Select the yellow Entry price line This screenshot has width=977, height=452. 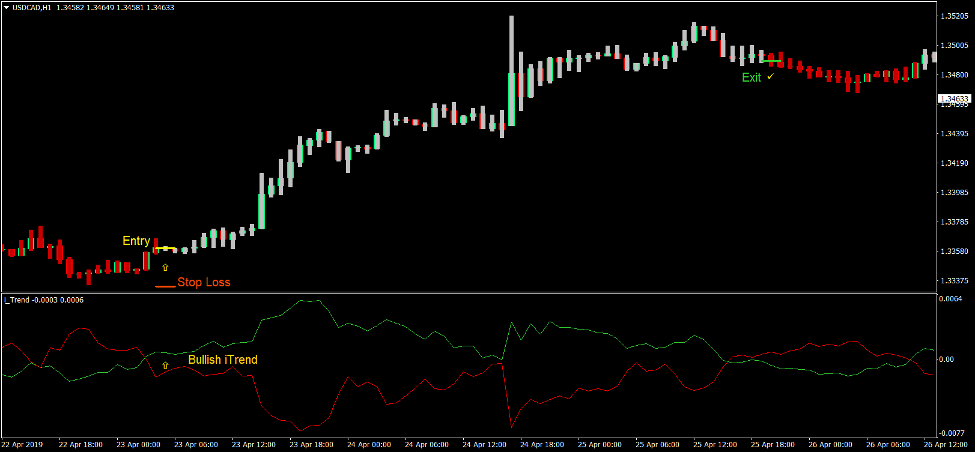point(164,248)
